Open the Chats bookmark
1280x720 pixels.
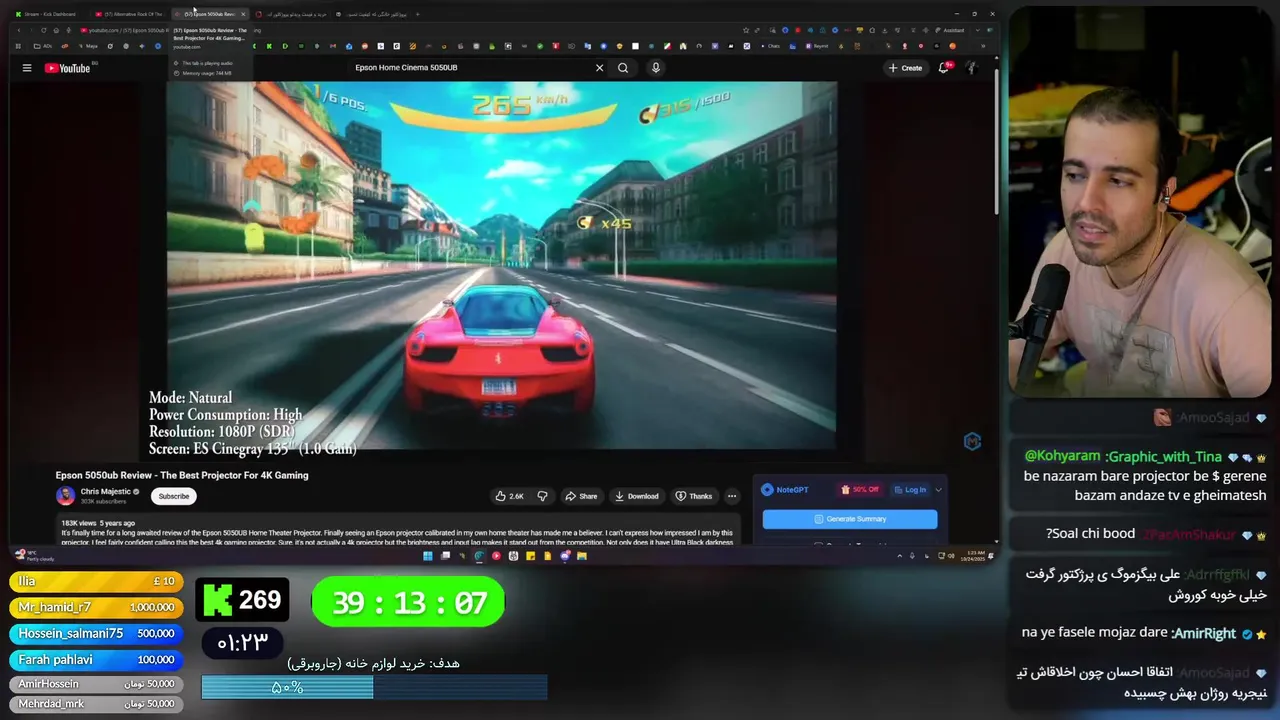tap(770, 46)
